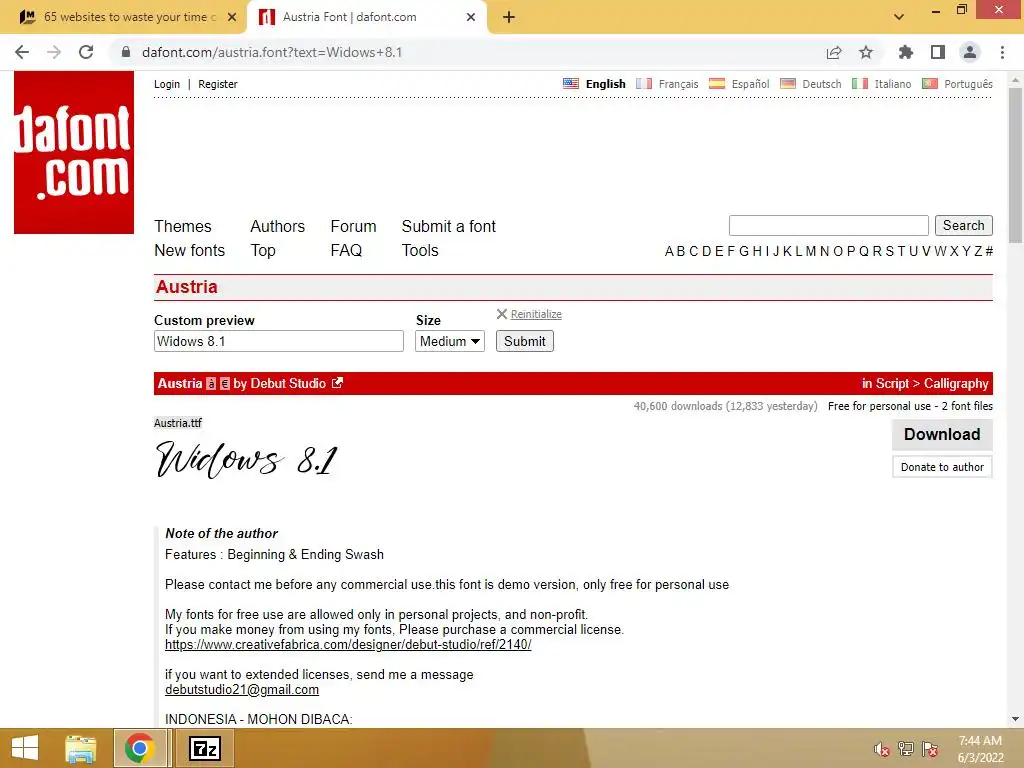Switch language to Français
Viewport: 1024px width, 768px height.
678,84
